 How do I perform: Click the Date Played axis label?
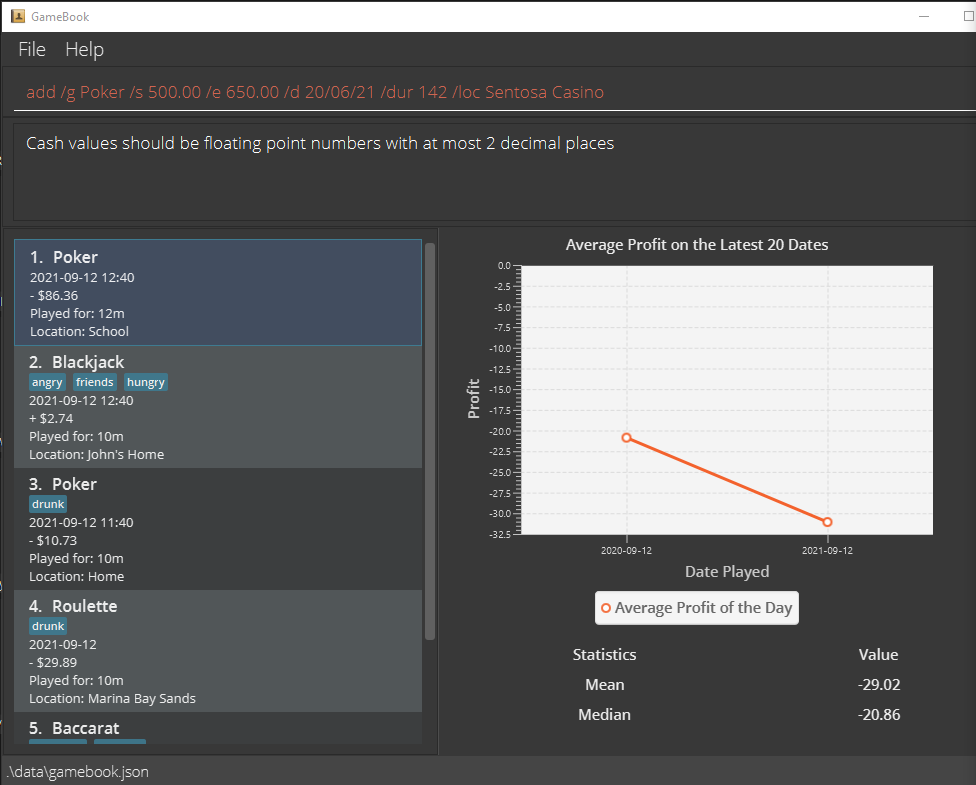pos(727,571)
